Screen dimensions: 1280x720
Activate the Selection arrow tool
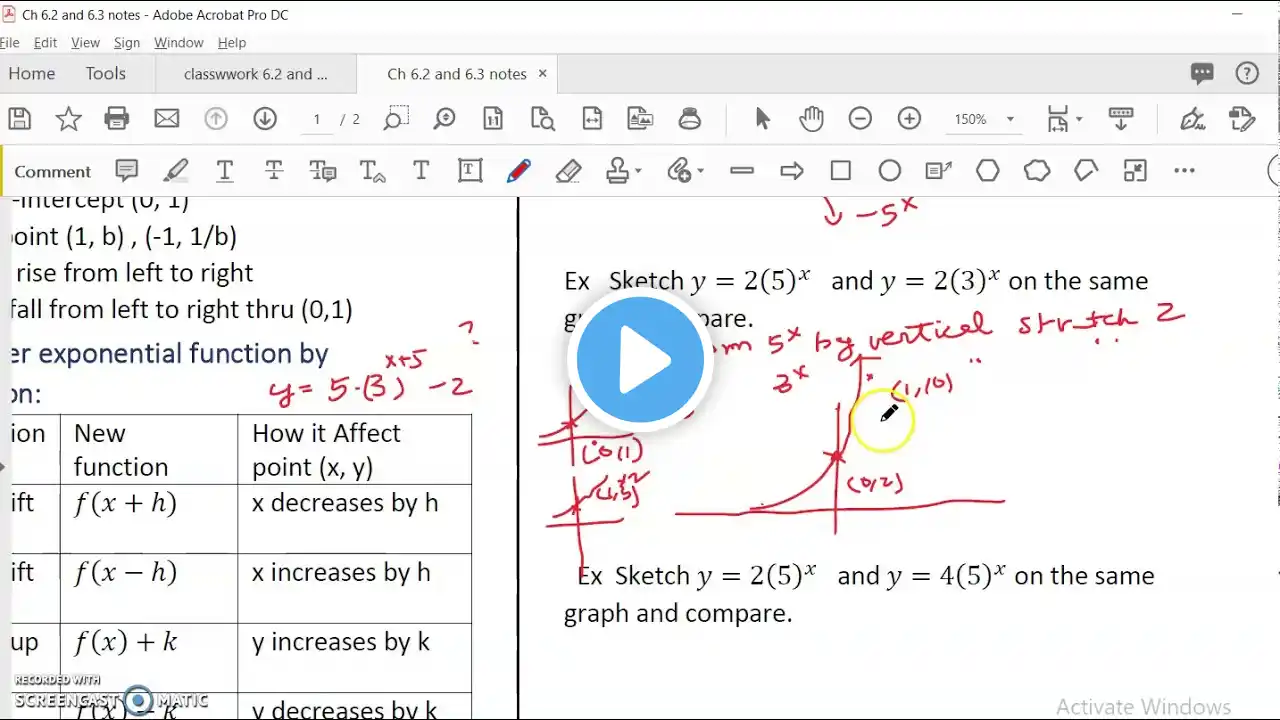[x=762, y=119]
